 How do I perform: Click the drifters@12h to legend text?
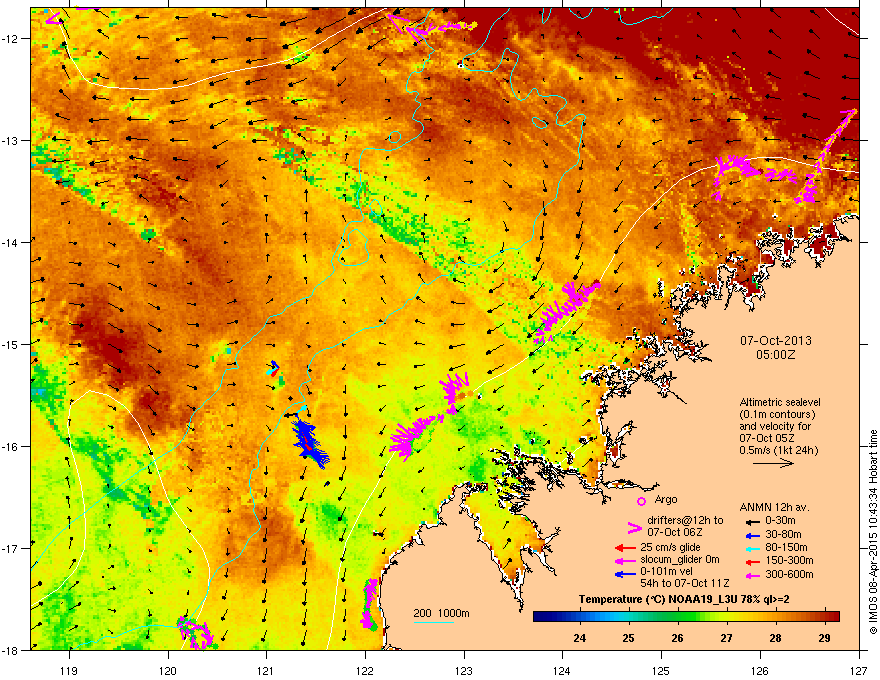click(685, 520)
